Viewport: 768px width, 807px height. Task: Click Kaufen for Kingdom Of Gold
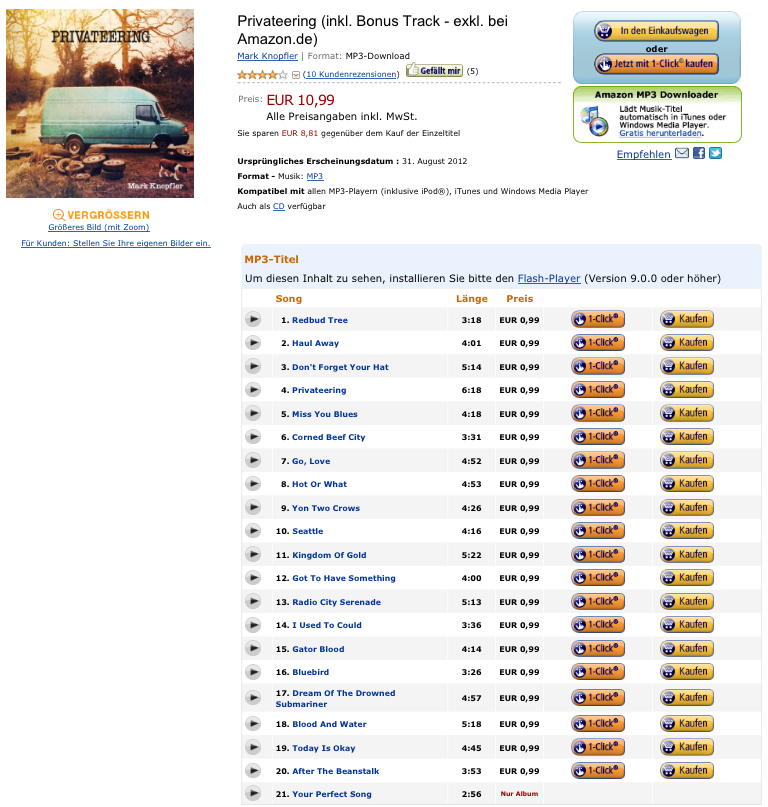click(x=687, y=554)
